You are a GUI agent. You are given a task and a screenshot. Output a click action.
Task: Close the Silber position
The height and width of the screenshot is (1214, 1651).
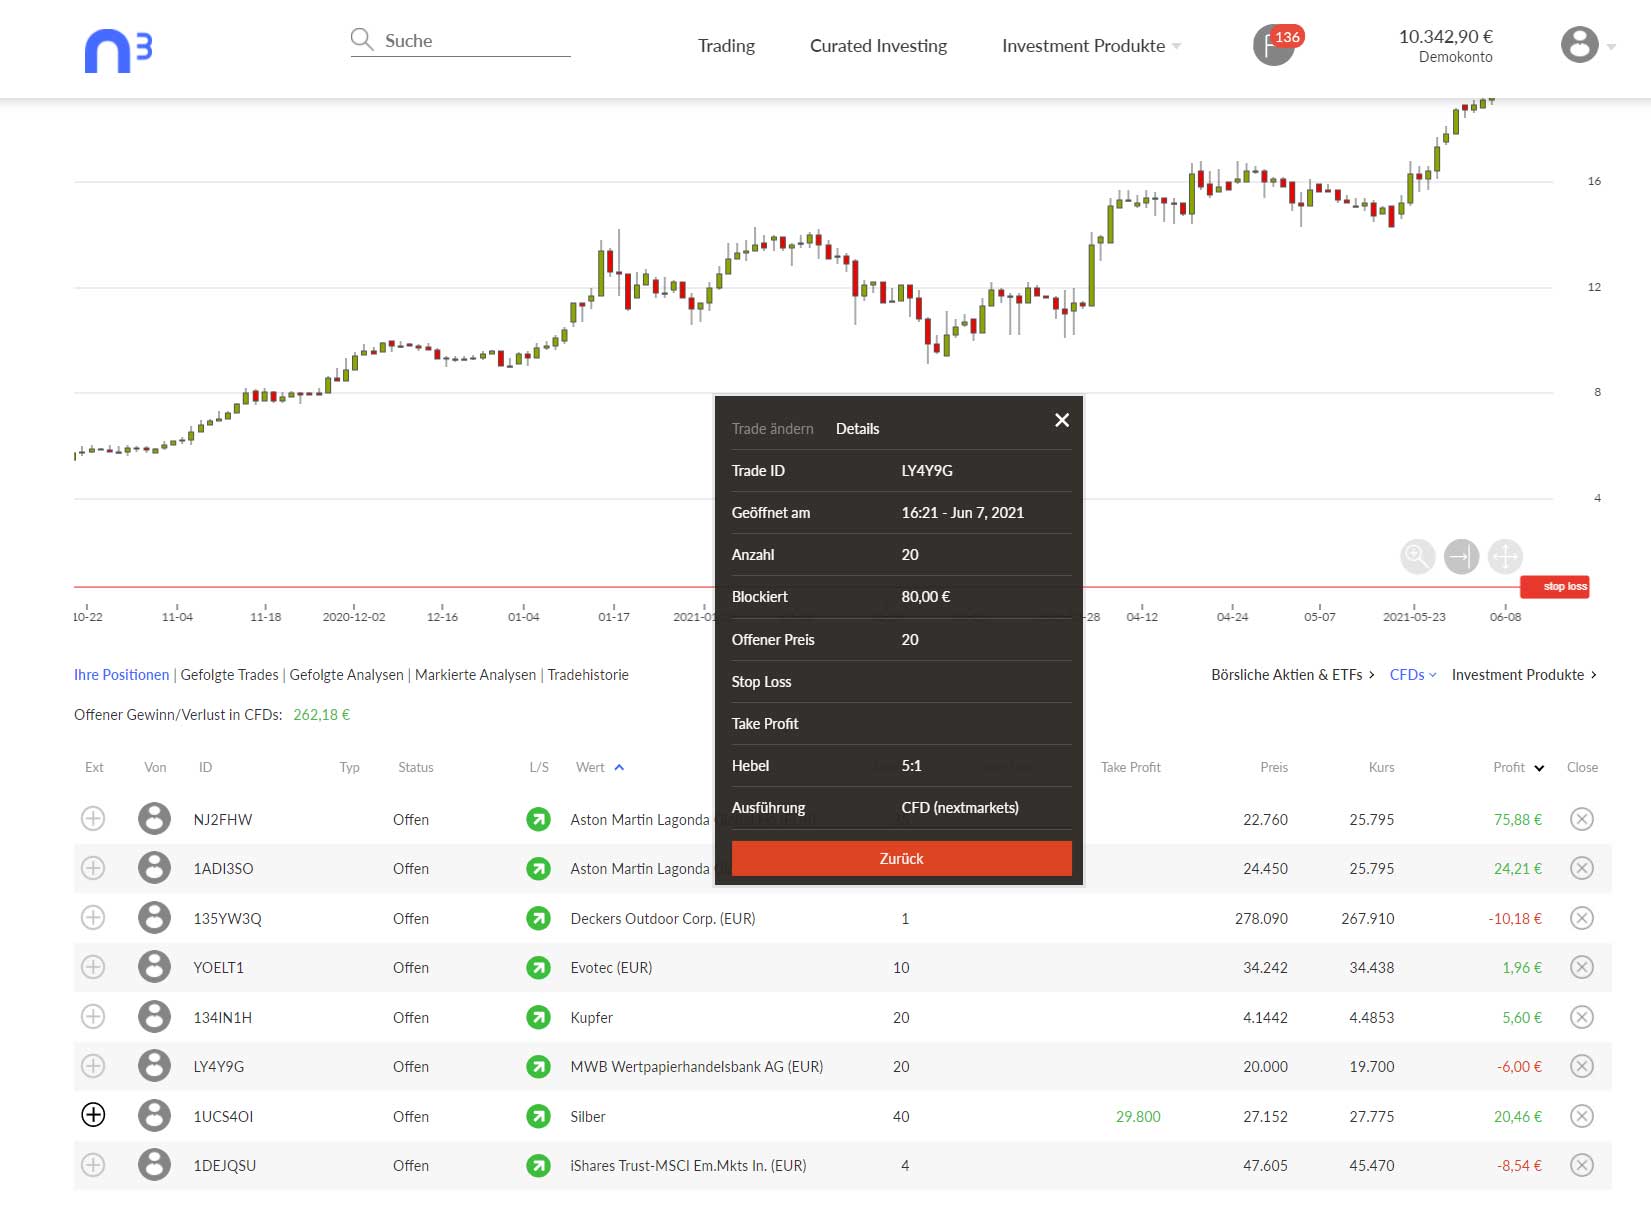coord(1581,1116)
